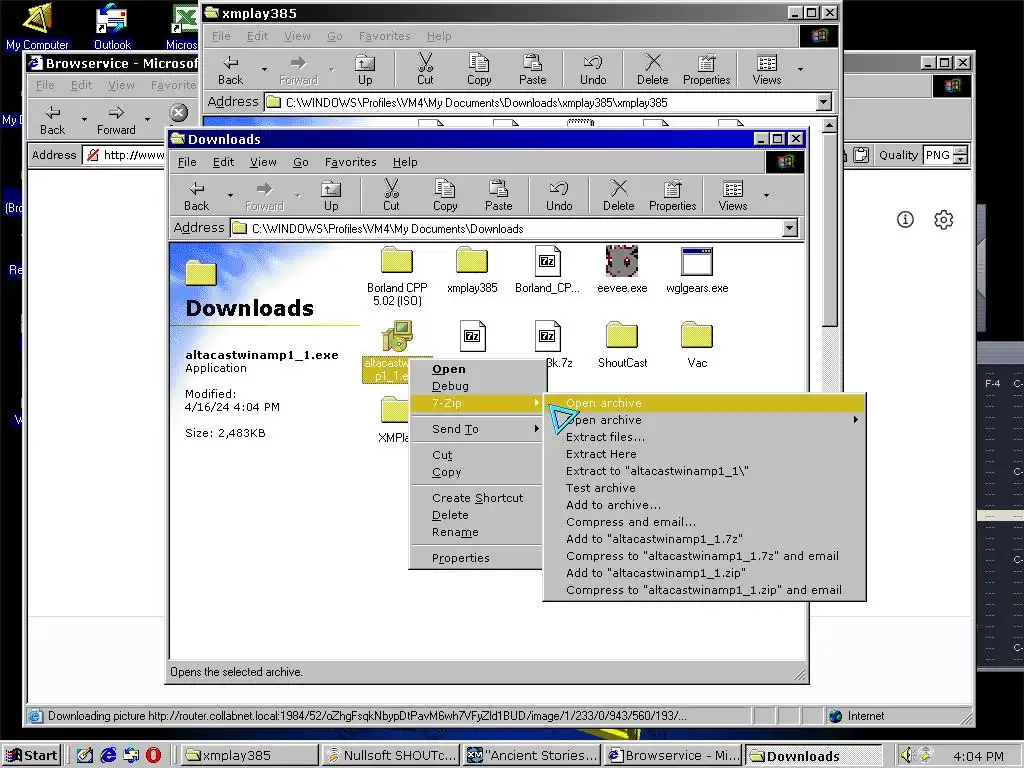Select the ShoutCast folder
Screen dimensions: 1024x768
[x=622, y=345]
